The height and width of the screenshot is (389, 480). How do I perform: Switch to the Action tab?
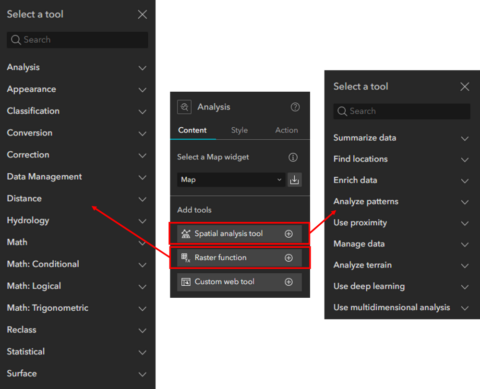(x=286, y=130)
